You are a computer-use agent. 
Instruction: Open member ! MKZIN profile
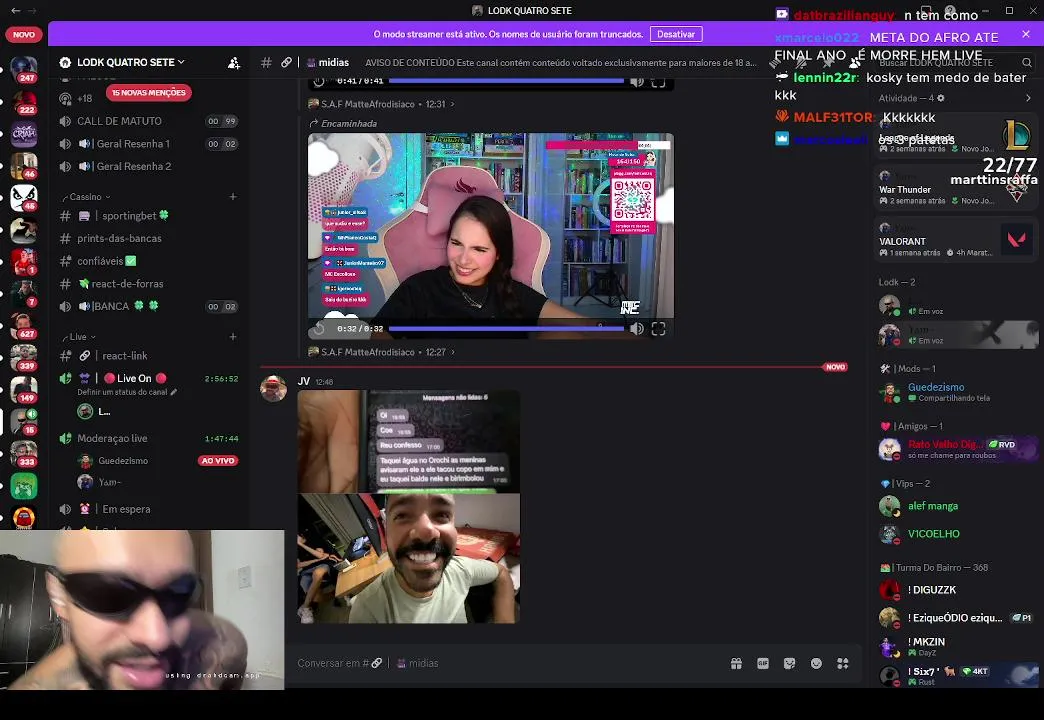pos(955,646)
